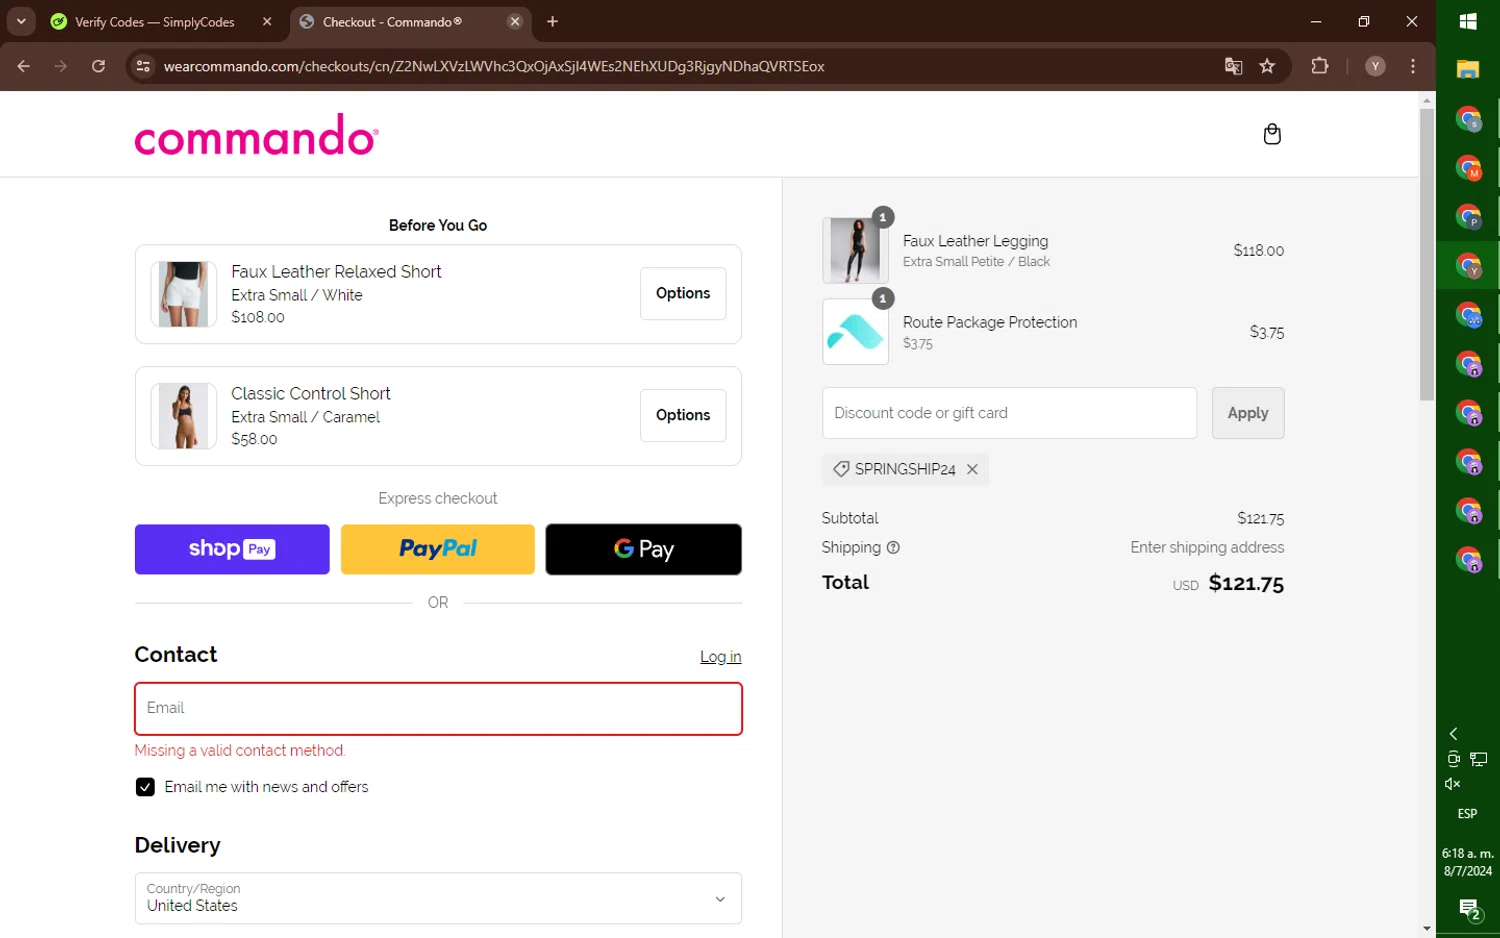Open a new browser tab

552,21
